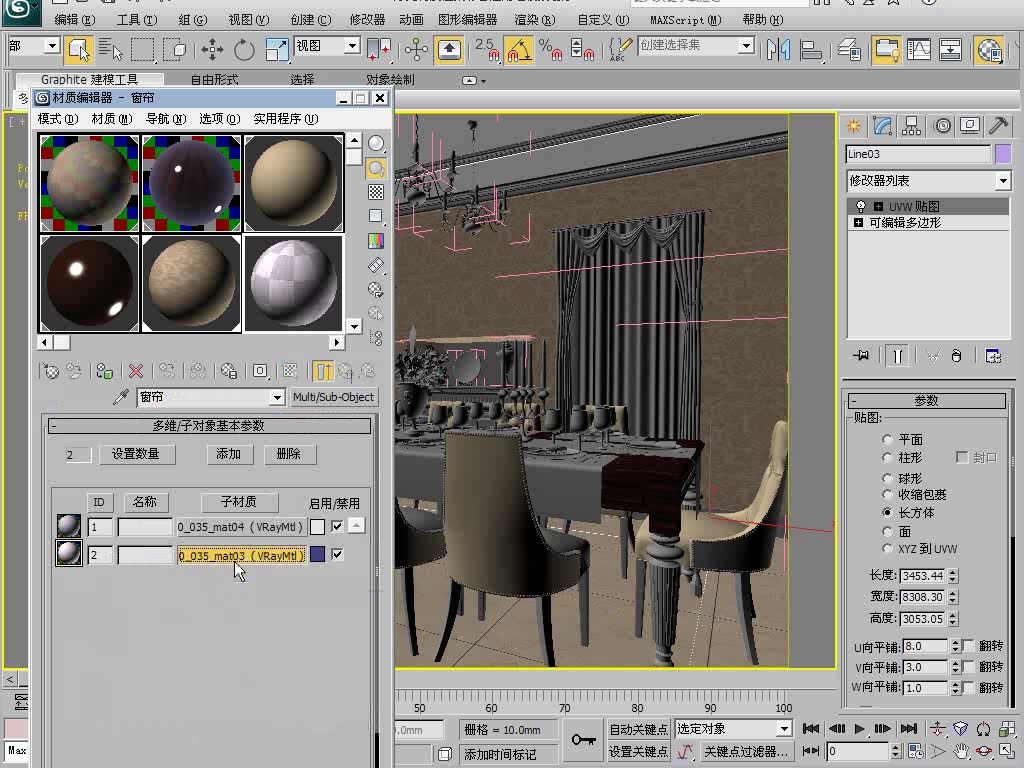
Task: Click the 0_035_mat03 sub-material slot
Action: tap(243, 554)
